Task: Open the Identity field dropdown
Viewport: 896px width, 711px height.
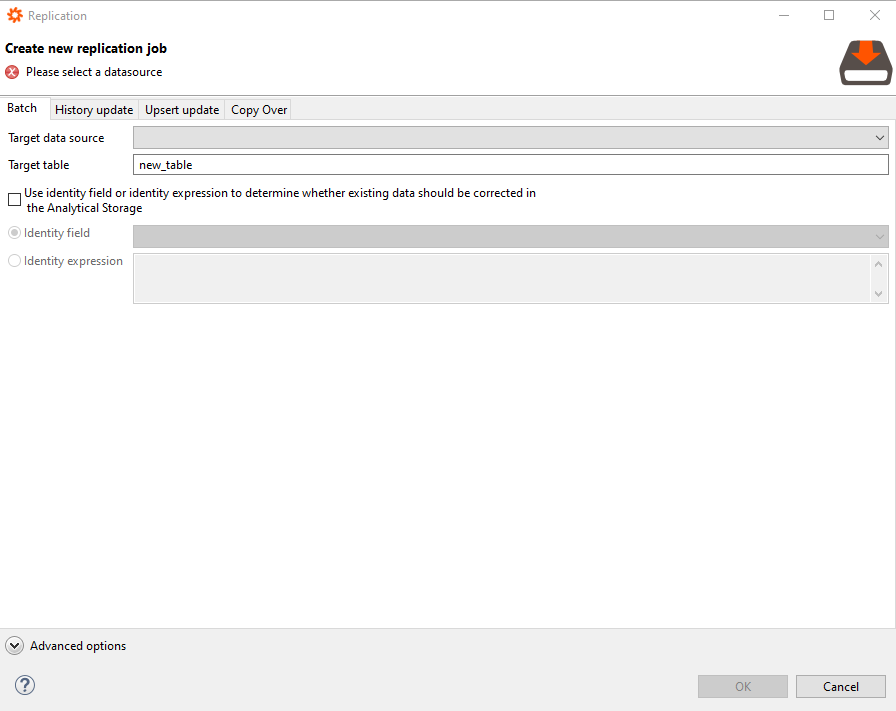Action: tap(510, 236)
